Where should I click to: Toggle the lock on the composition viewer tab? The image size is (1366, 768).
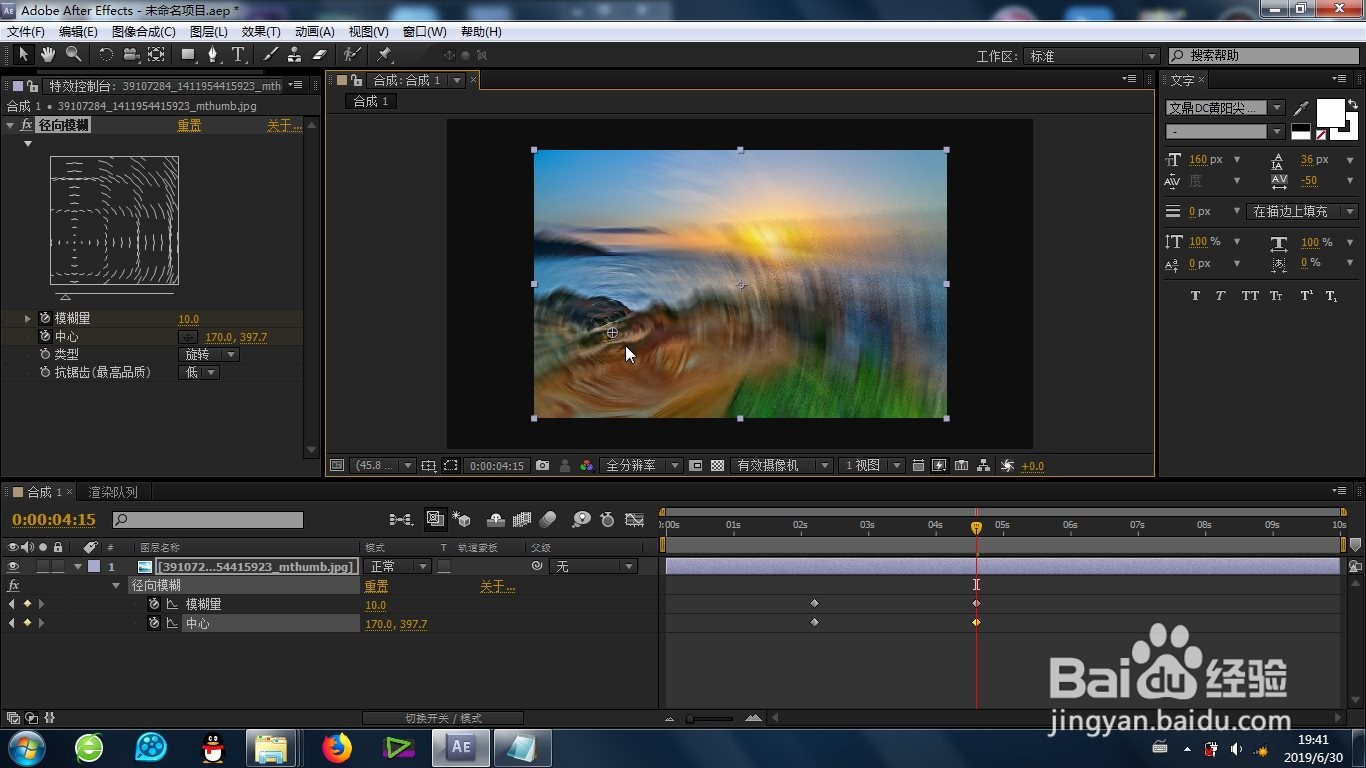[356, 80]
